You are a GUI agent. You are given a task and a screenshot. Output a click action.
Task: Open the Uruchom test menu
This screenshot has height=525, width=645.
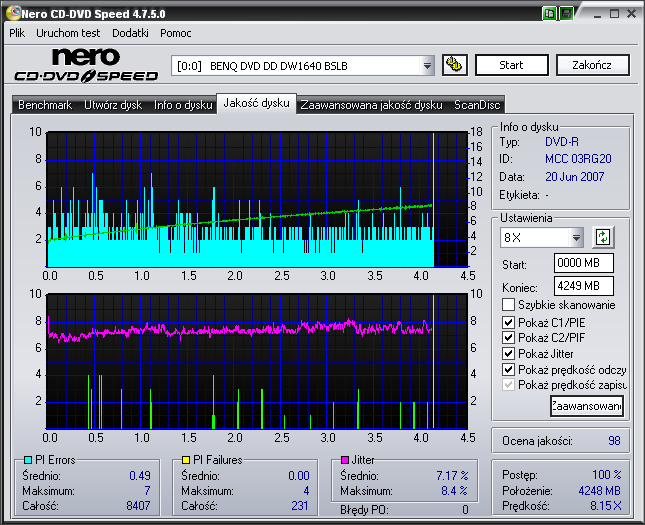point(68,33)
